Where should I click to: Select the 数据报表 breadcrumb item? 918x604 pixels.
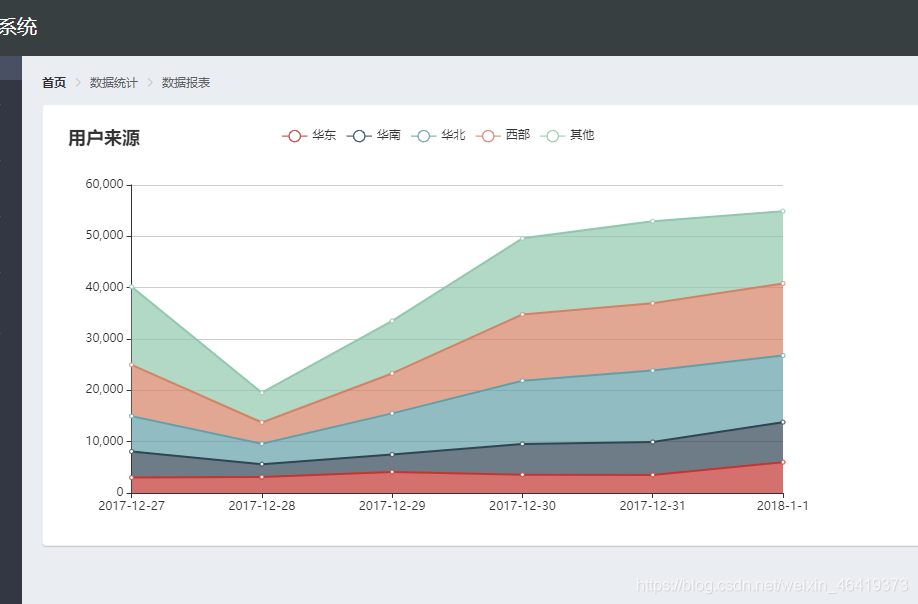(x=186, y=83)
